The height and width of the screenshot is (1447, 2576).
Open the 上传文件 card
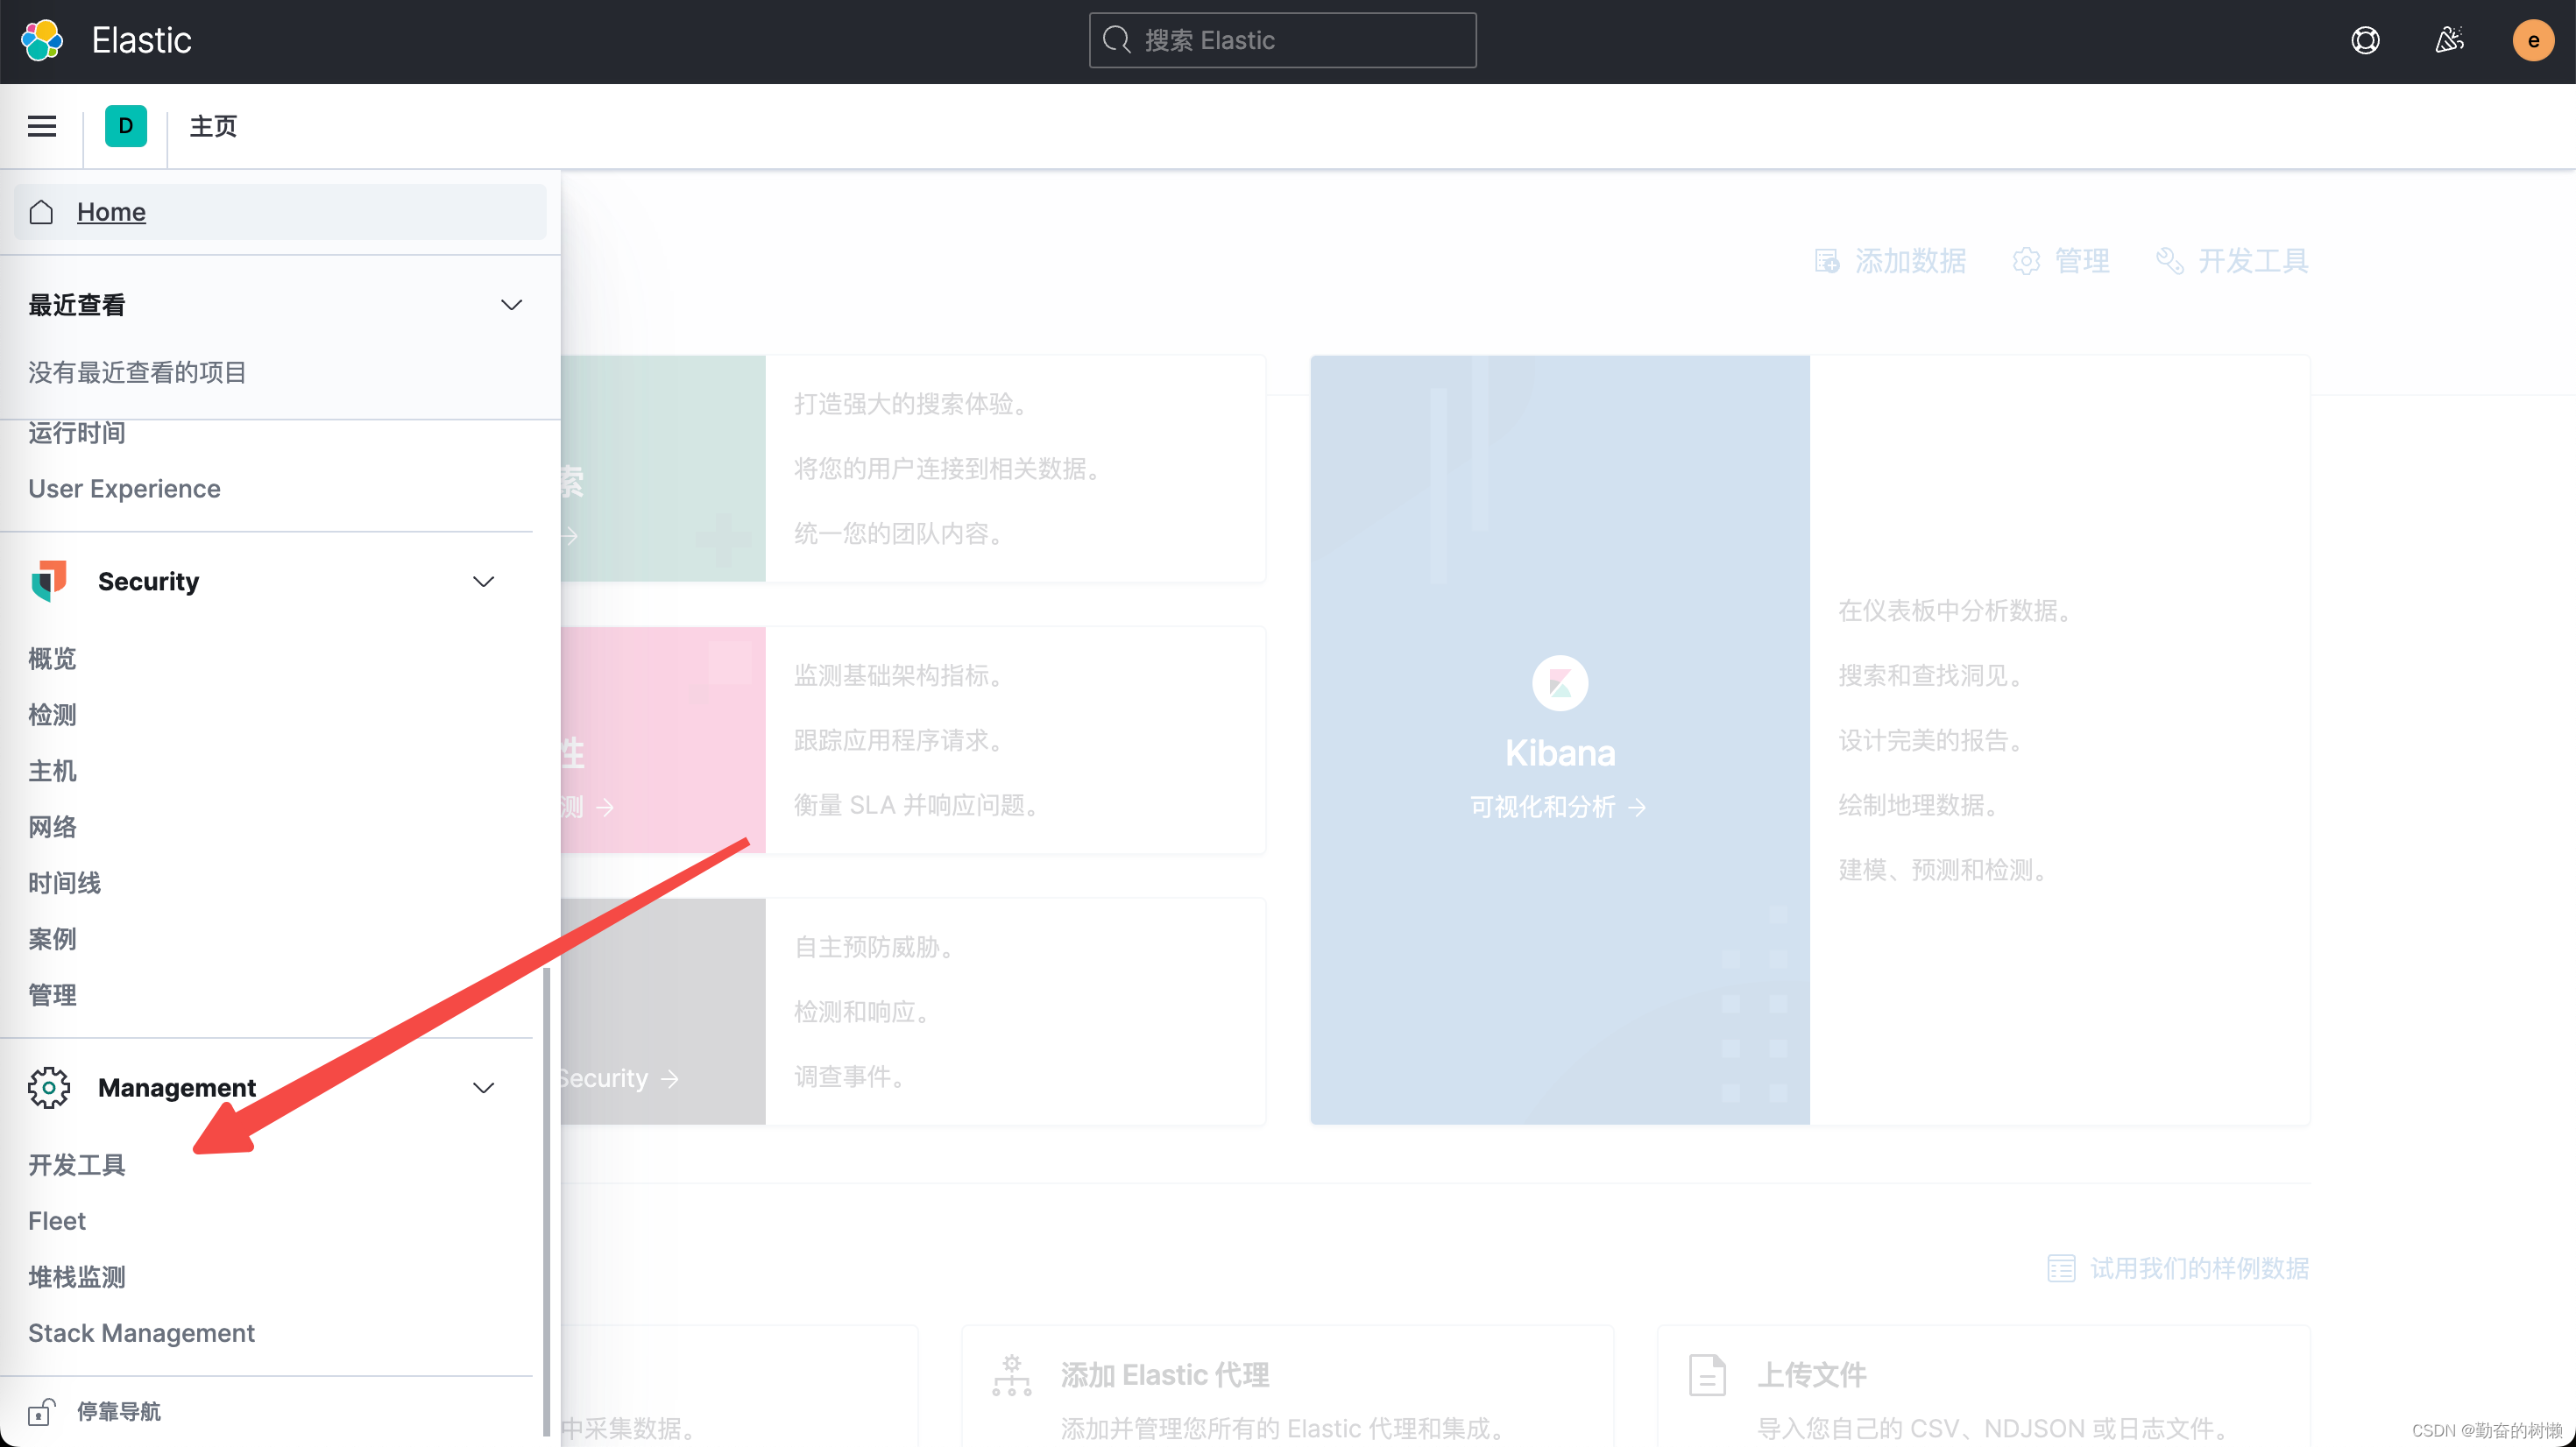click(1983, 1386)
